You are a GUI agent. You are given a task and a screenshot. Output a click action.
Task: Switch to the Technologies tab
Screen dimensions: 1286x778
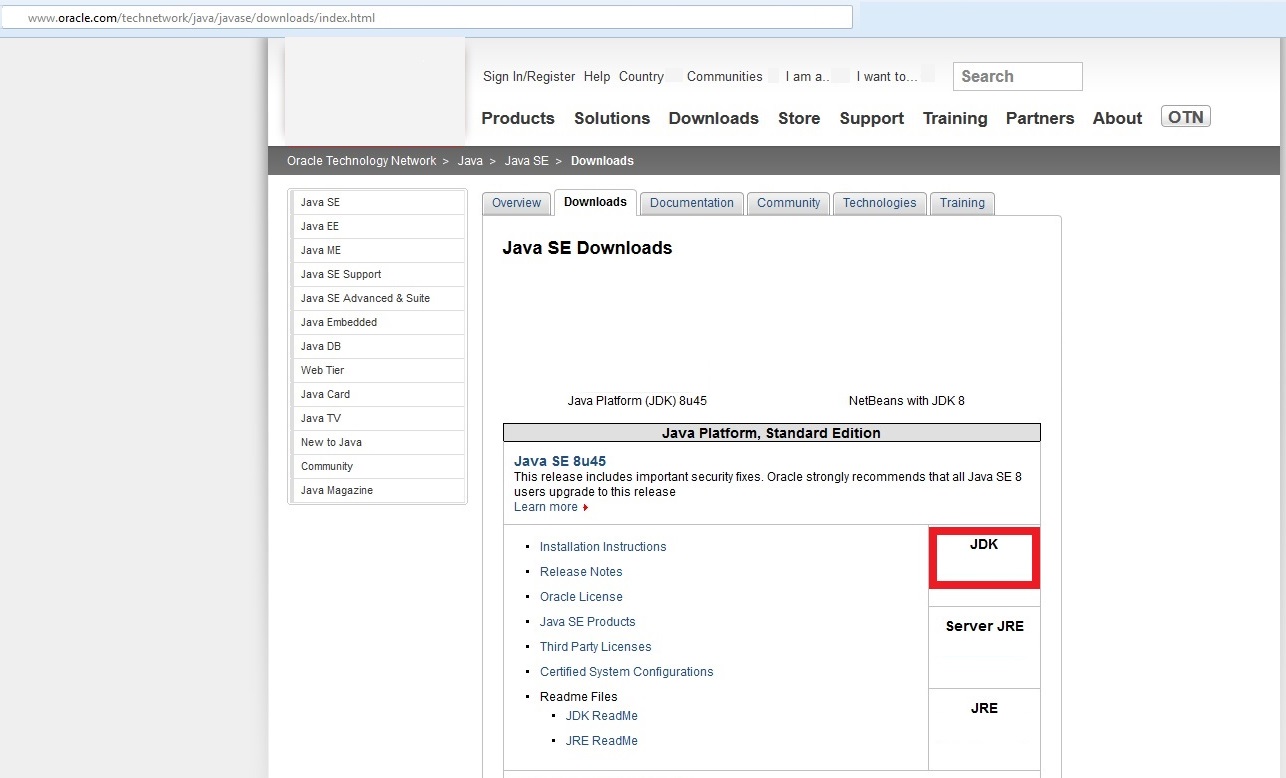pyautogui.click(x=879, y=203)
